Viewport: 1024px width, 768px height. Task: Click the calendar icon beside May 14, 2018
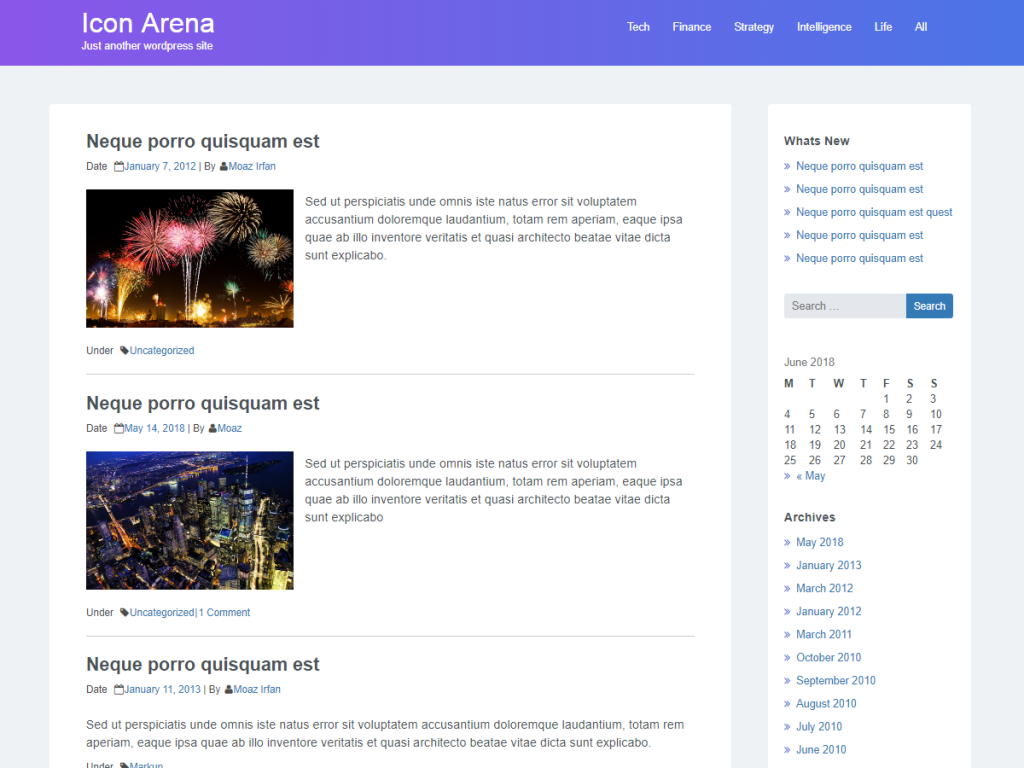(119, 427)
